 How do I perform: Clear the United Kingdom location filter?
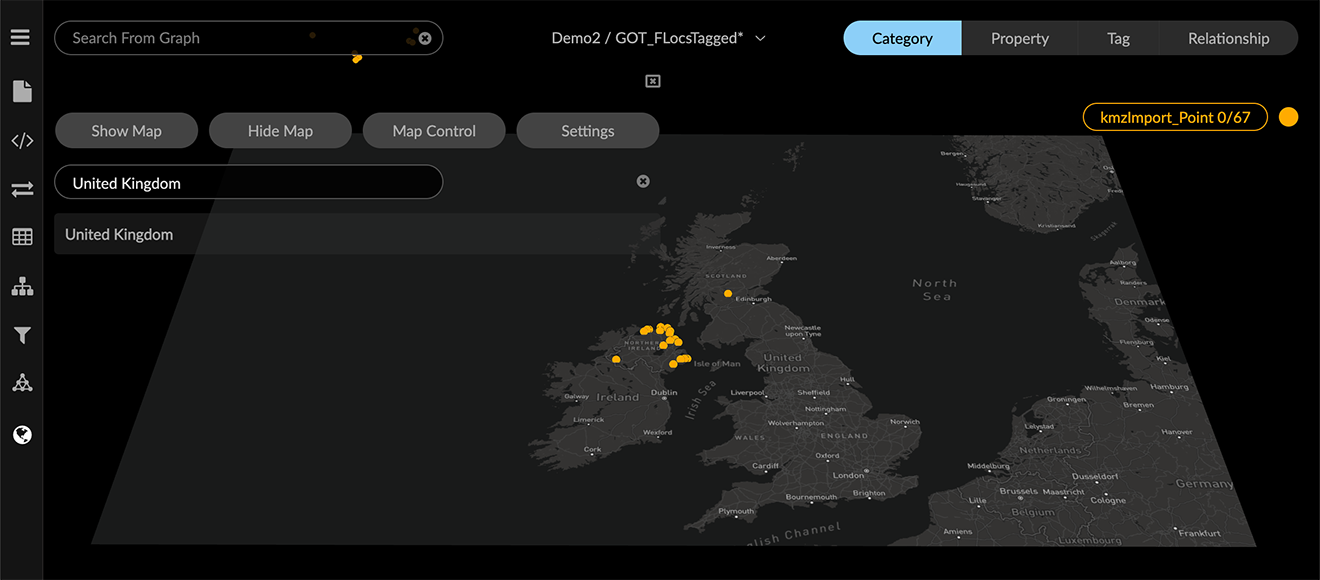[x=643, y=181]
